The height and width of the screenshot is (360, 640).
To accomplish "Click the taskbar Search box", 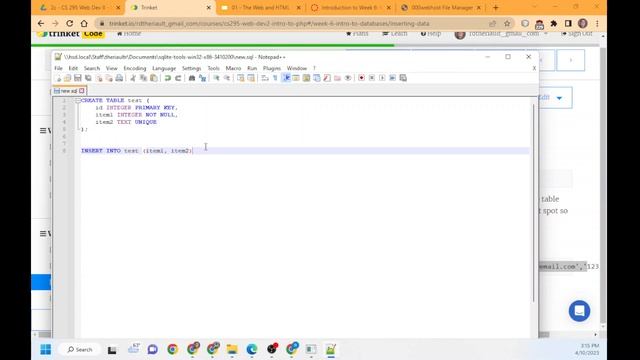I will [79, 349].
